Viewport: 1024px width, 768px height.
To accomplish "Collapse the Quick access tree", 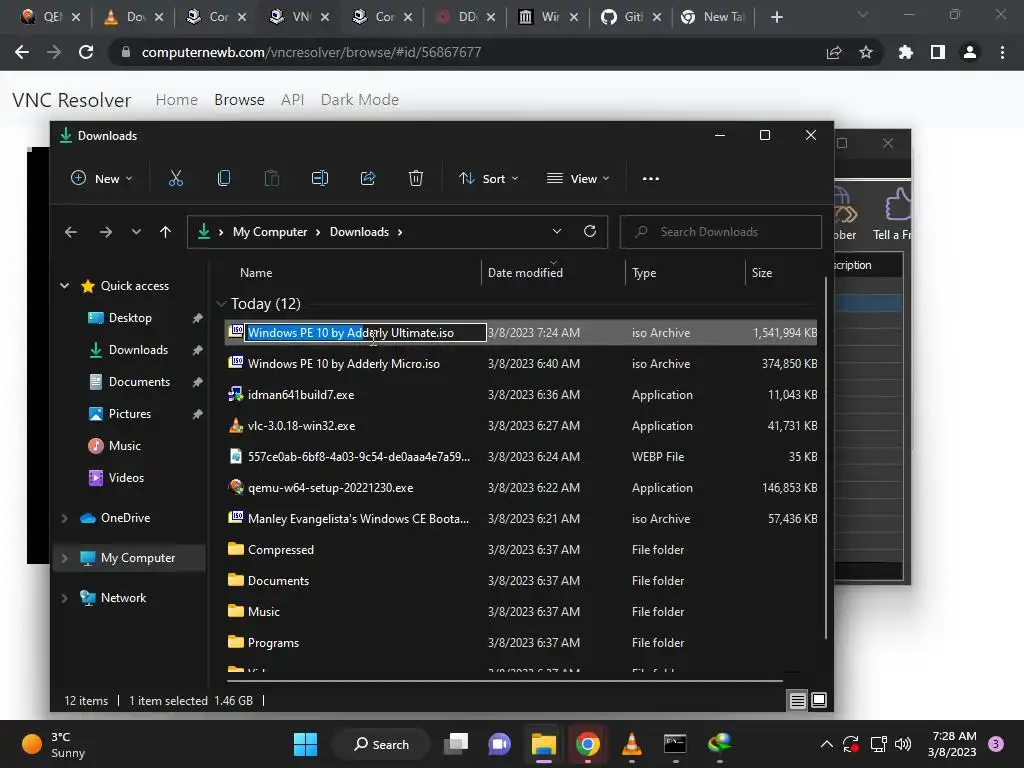I will pyautogui.click(x=65, y=285).
